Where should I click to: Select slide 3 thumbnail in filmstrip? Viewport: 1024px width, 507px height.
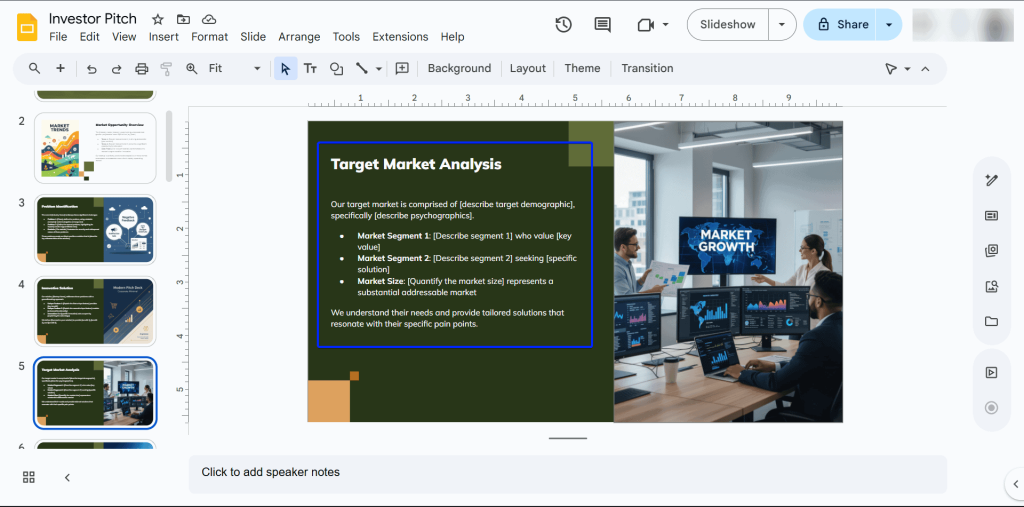coord(95,229)
